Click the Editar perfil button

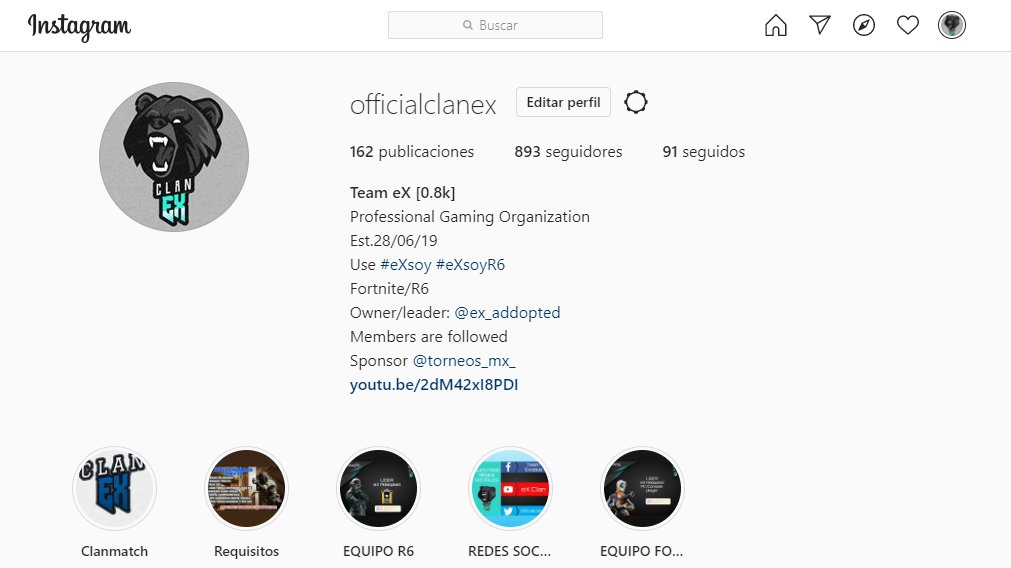(x=563, y=102)
